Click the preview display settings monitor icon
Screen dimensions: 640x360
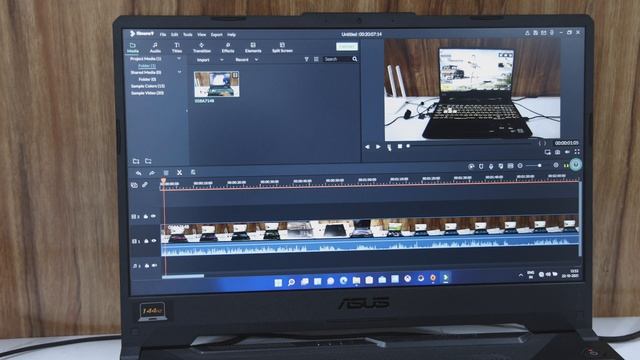[x=547, y=152]
